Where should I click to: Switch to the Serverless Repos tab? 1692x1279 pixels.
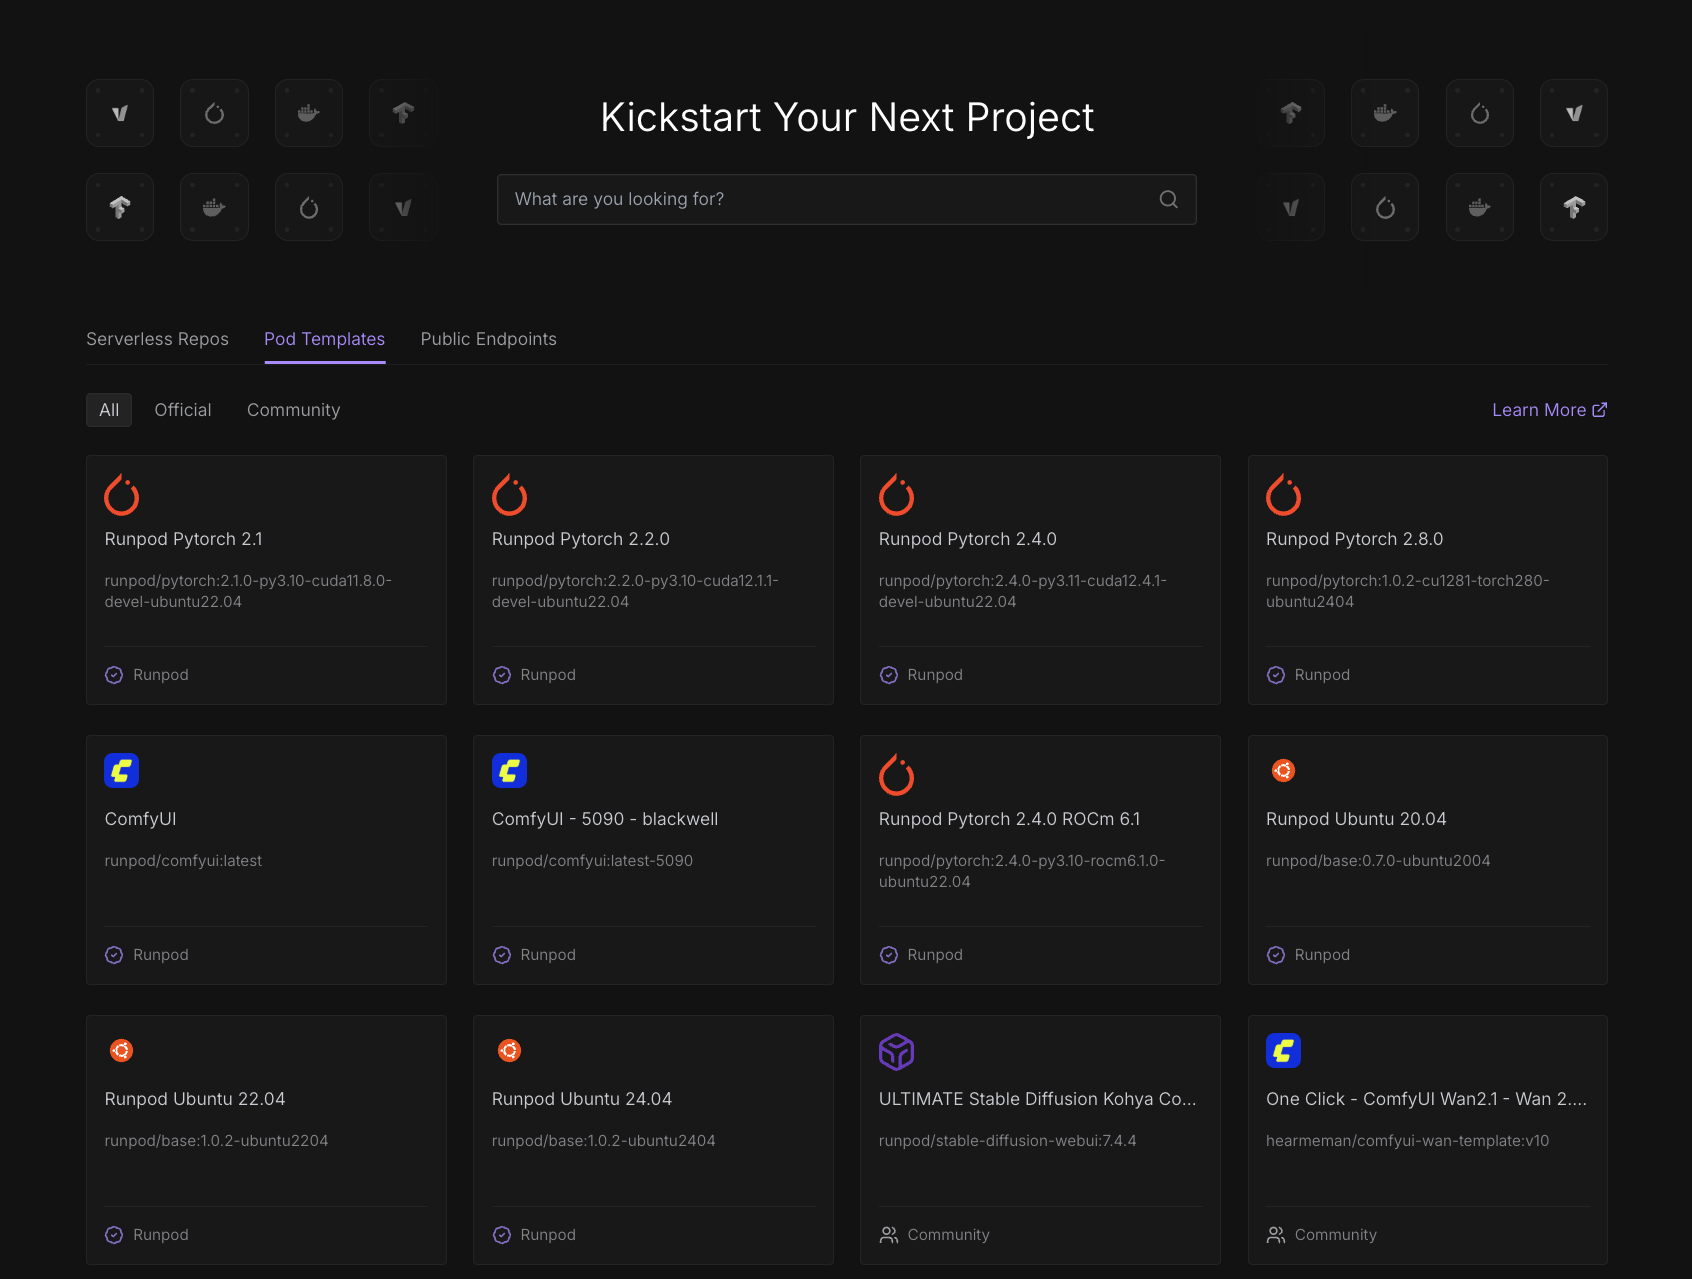point(157,339)
